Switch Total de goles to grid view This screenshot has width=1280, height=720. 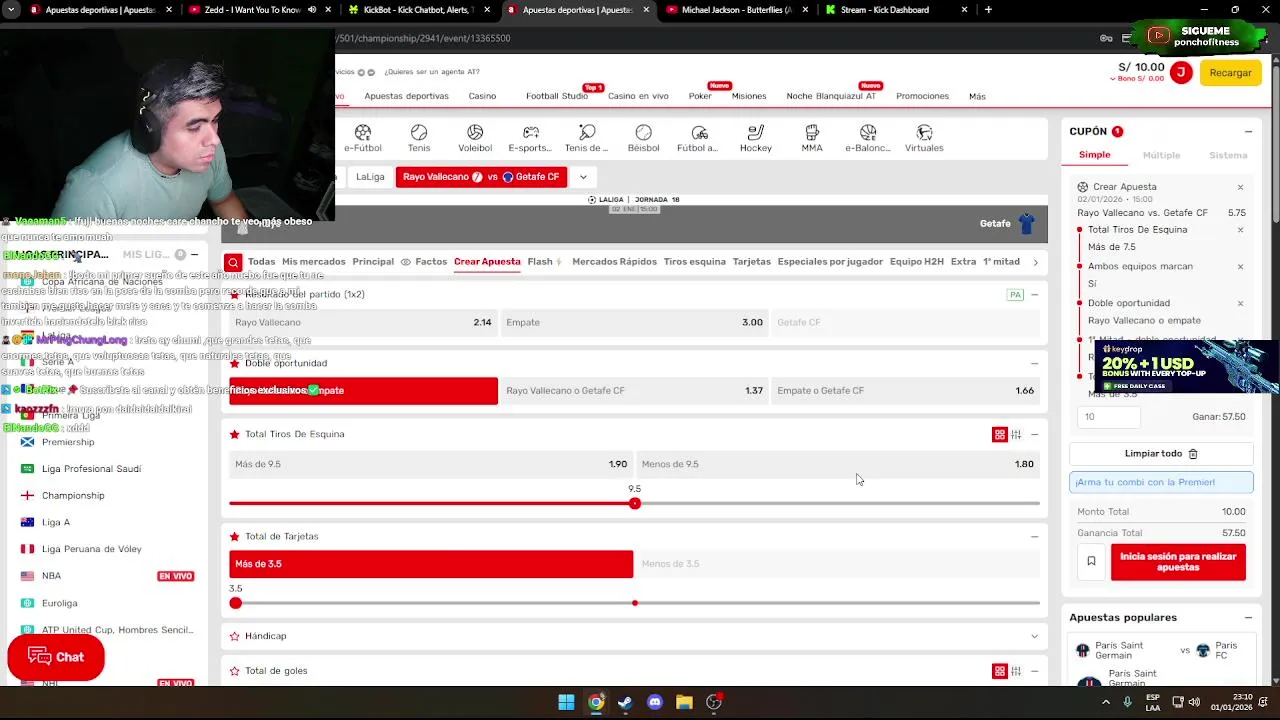[999, 671]
